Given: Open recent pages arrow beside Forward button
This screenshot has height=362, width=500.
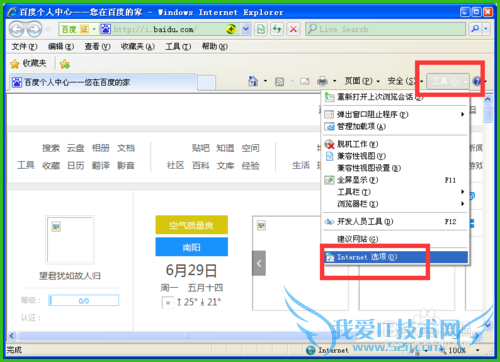Looking at the screenshot, I should (x=48, y=29).
